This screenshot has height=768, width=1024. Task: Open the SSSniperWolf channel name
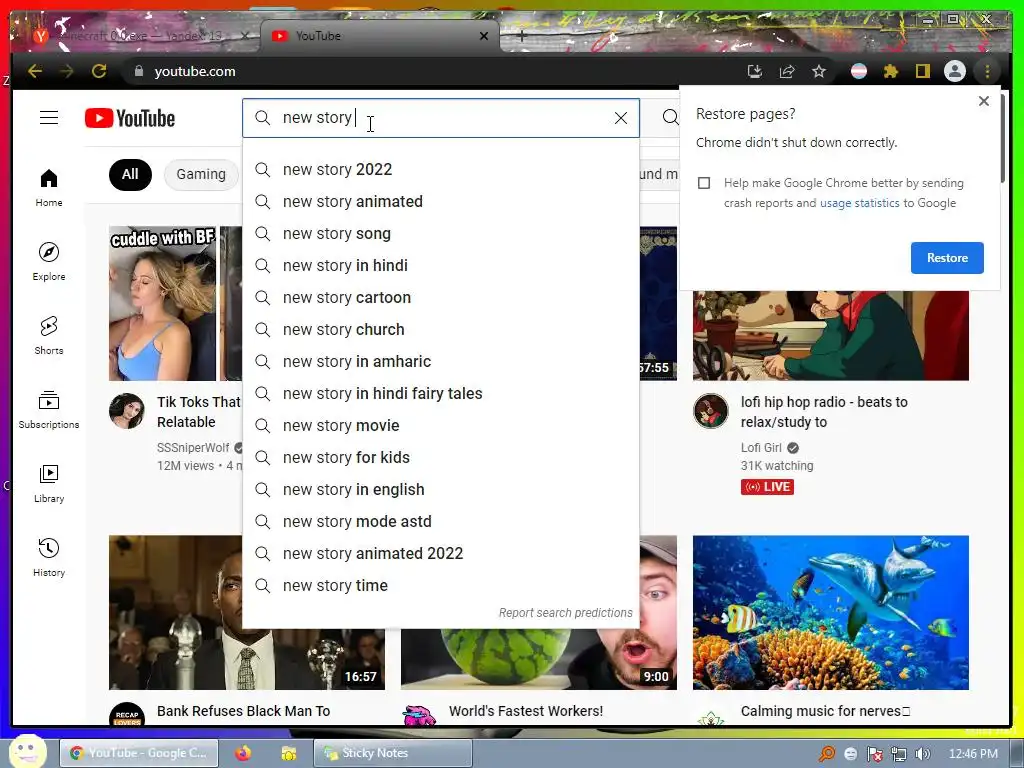point(193,447)
